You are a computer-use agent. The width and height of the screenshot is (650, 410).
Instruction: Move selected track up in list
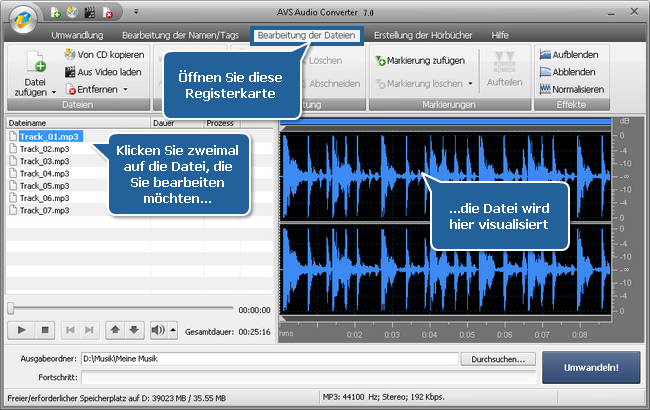[115, 329]
